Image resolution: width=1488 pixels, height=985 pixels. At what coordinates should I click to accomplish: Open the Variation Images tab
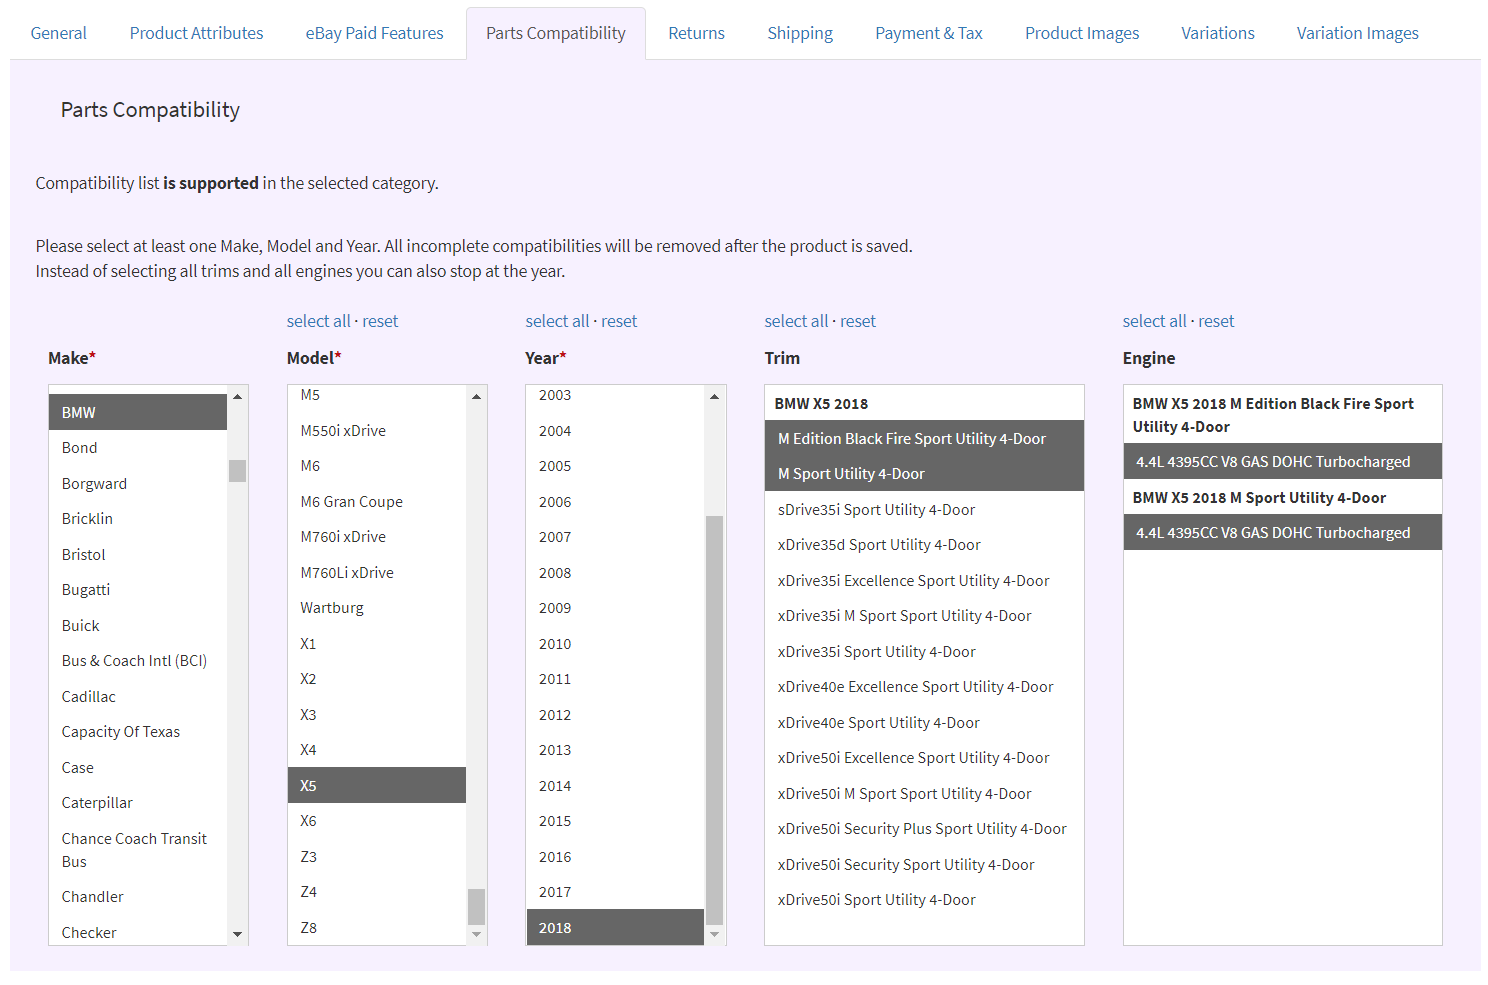click(x=1358, y=33)
